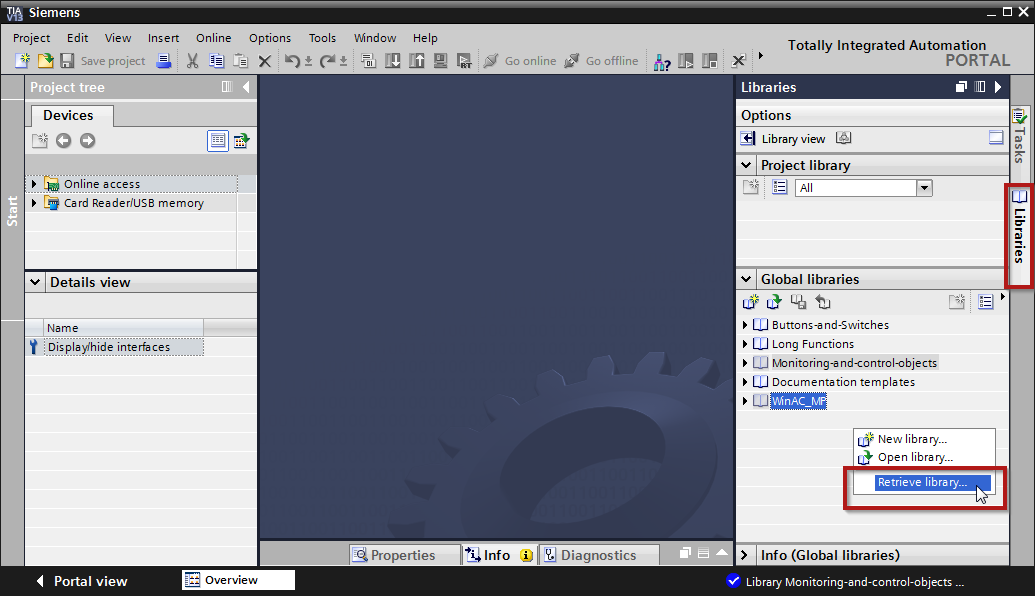Click the Delete X icon in toolbar
1035x596 pixels.
tap(265, 61)
